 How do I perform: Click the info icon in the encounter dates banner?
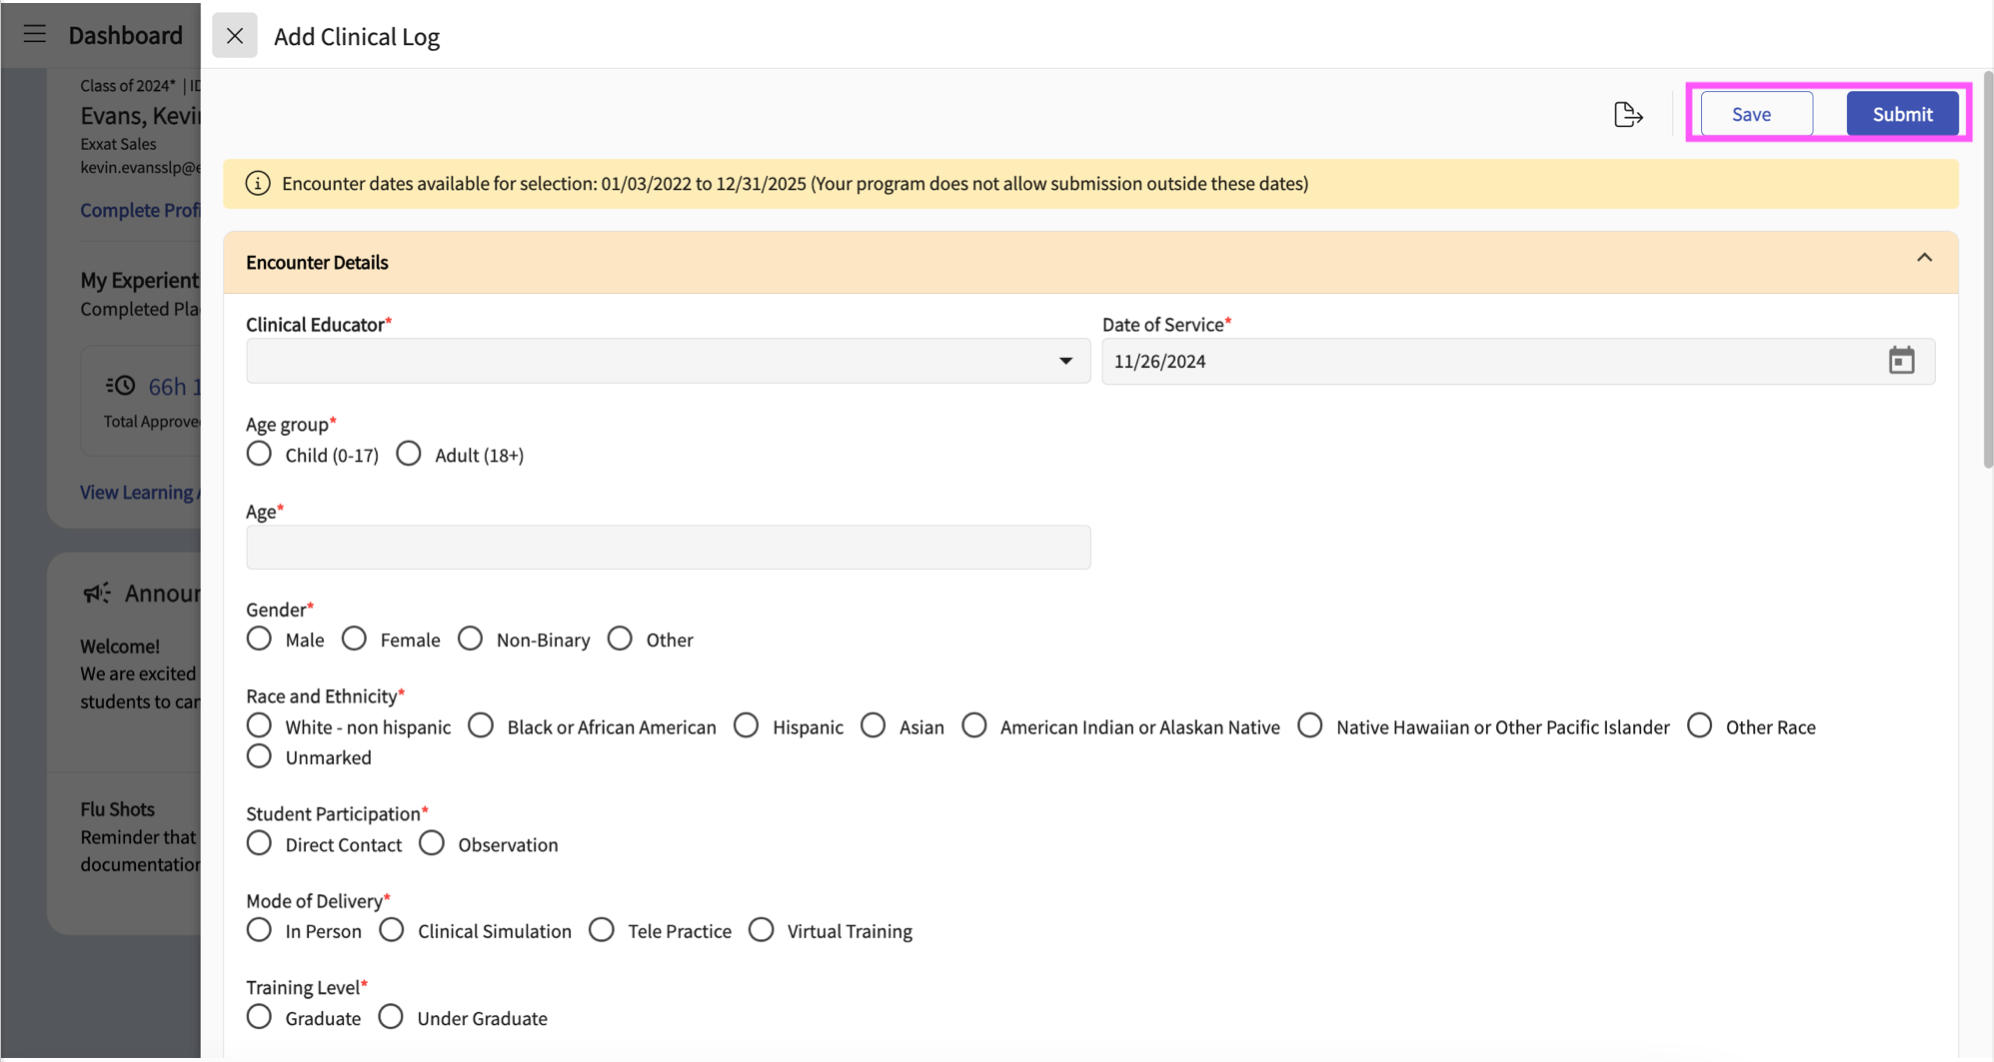point(258,184)
